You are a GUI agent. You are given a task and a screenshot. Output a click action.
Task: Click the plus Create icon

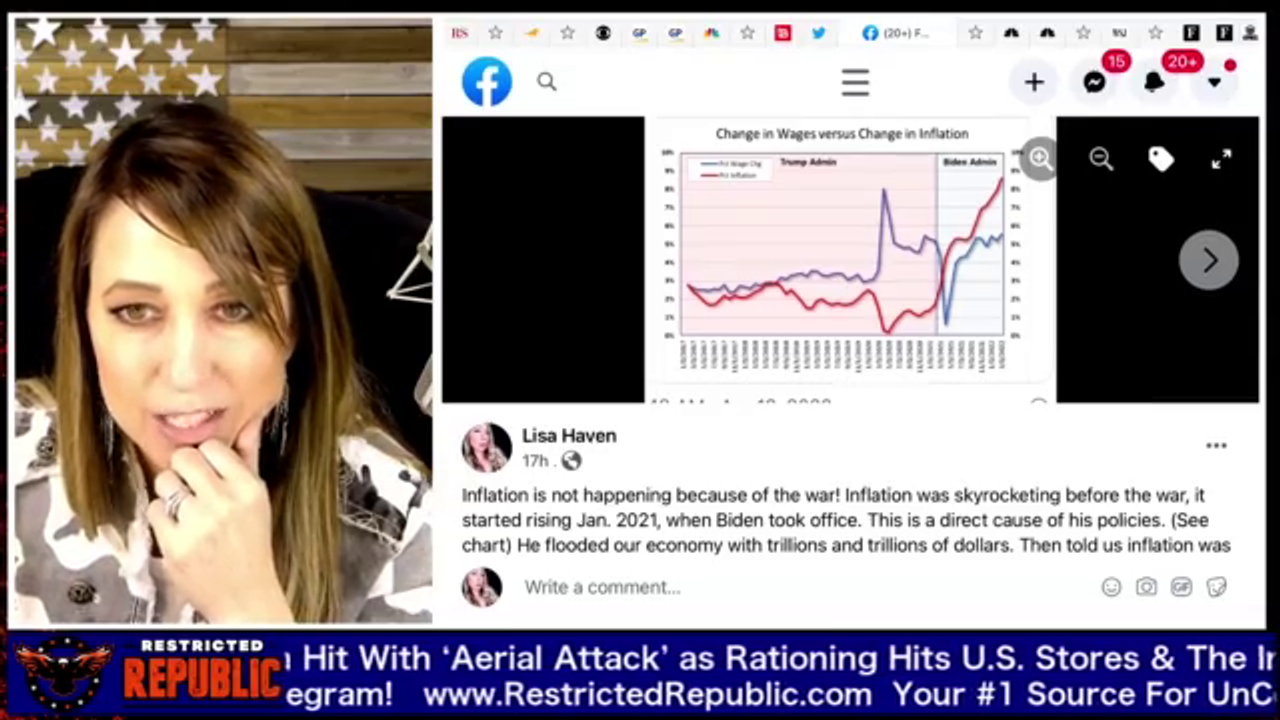click(x=1034, y=82)
